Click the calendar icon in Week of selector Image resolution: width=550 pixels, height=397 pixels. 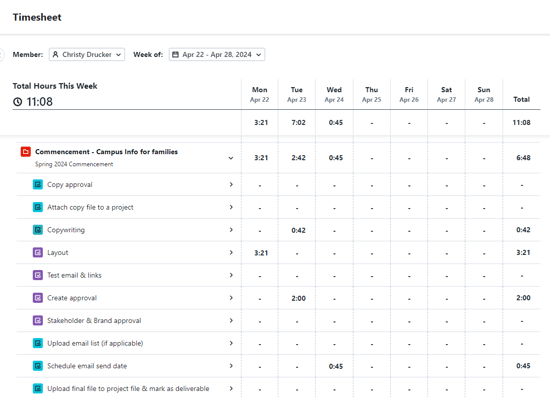[175, 54]
